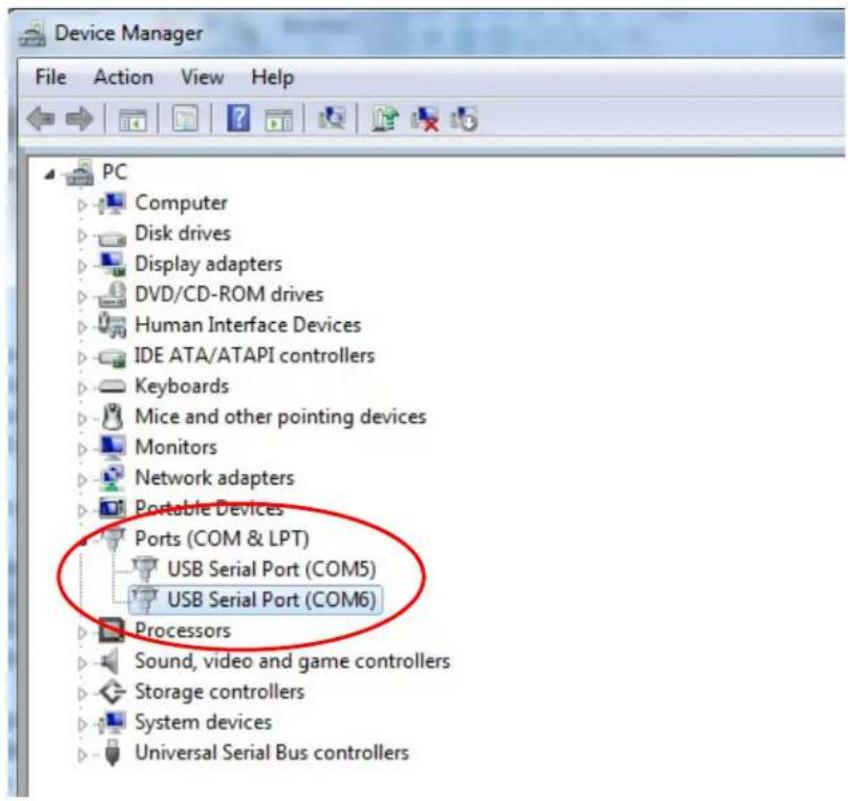This screenshot has width=848, height=801.
Task: Click the Back arrow toolbar icon
Action: tap(41, 118)
